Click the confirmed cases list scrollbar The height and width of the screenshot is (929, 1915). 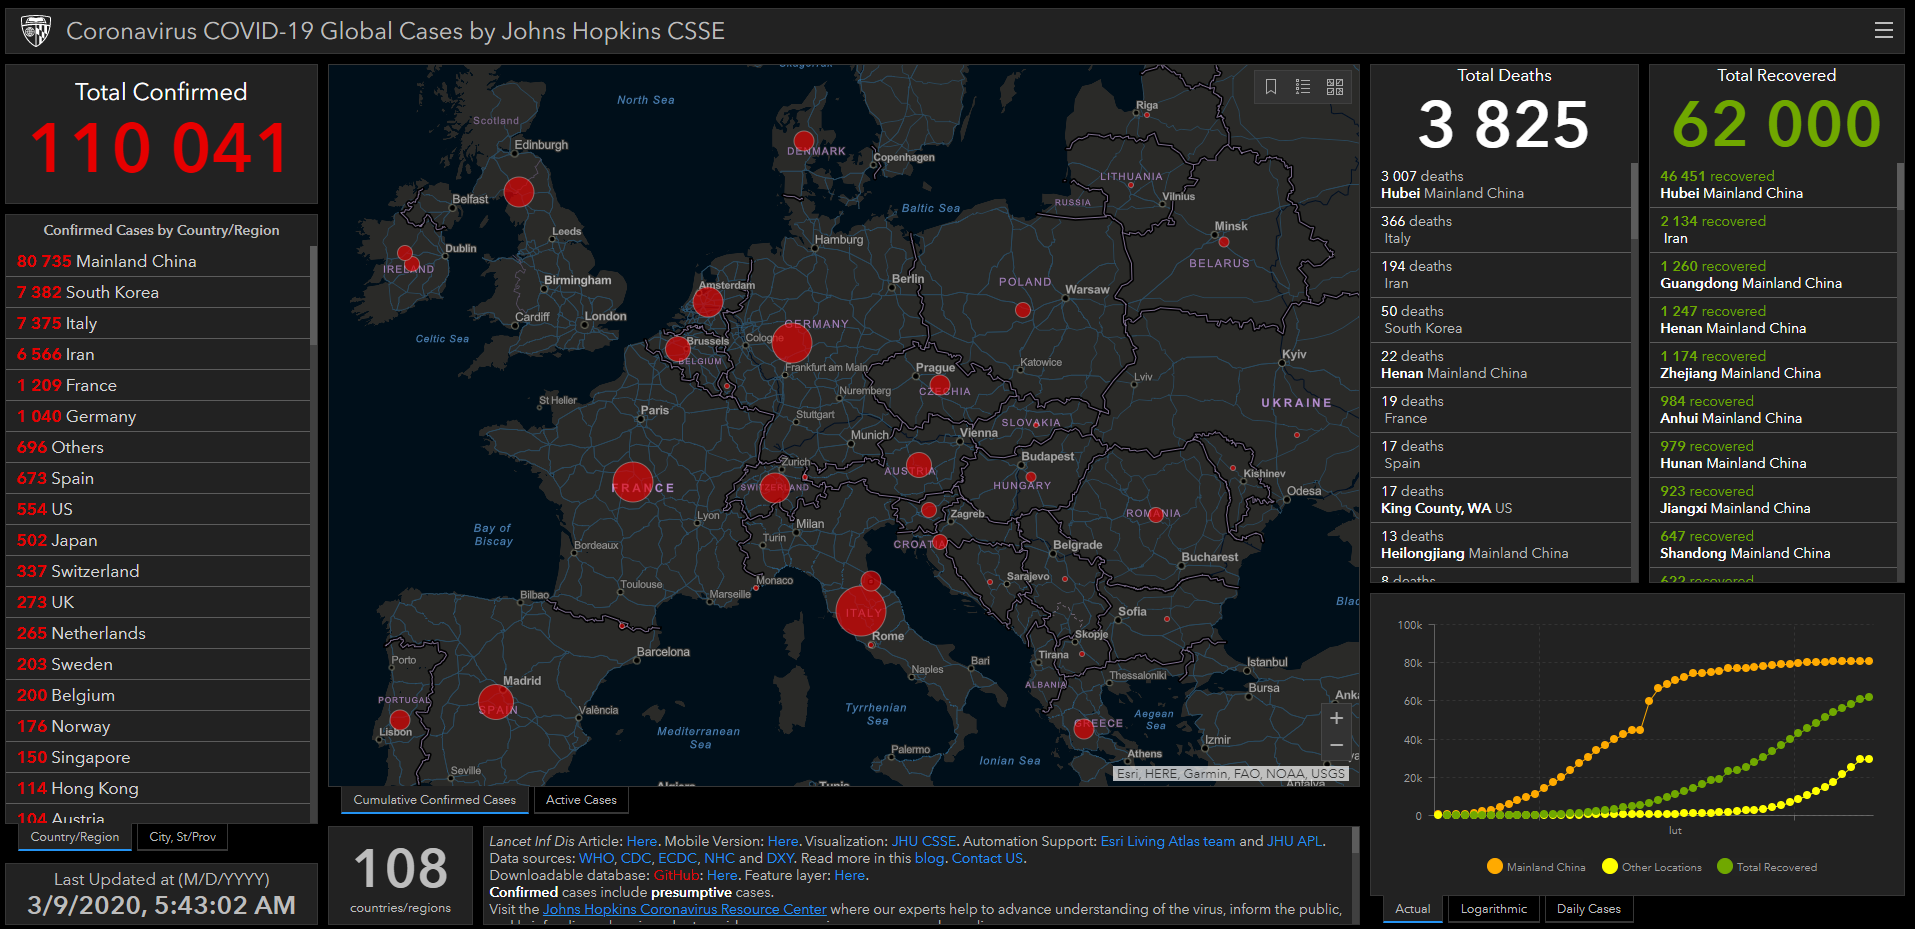[313, 295]
